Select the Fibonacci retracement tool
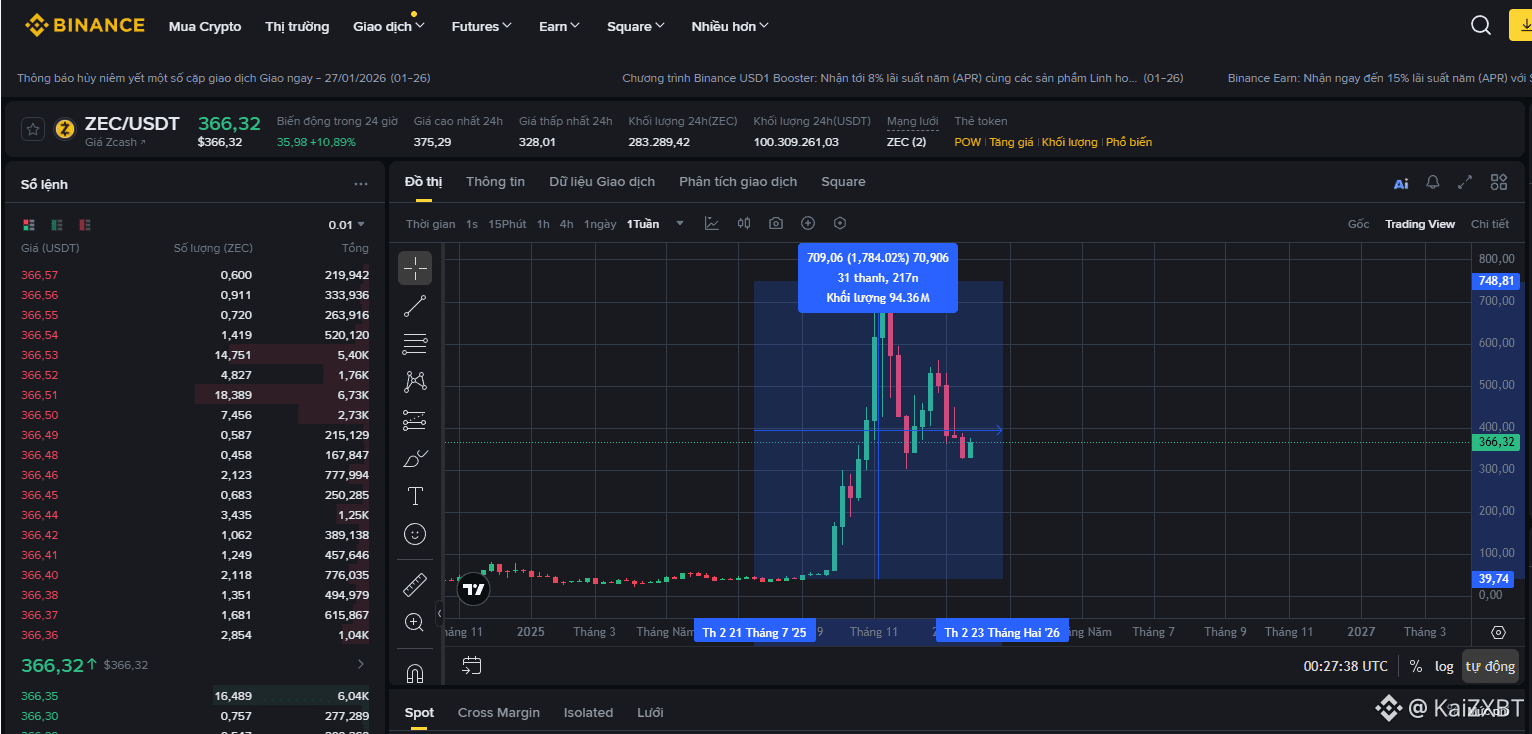The width and height of the screenshot is (1532, 734). pos(415,344)
